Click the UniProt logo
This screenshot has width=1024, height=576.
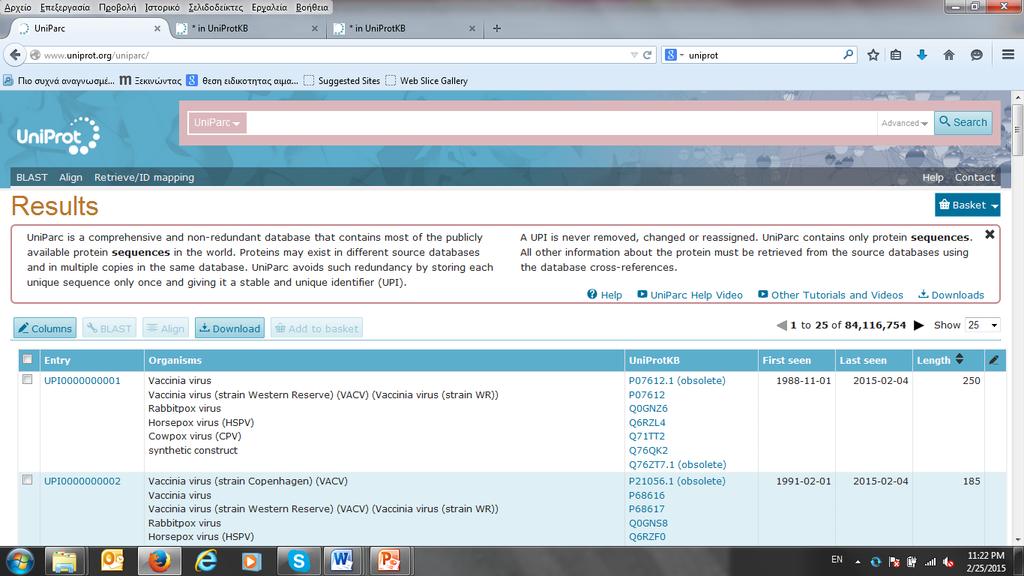(58, 136)
